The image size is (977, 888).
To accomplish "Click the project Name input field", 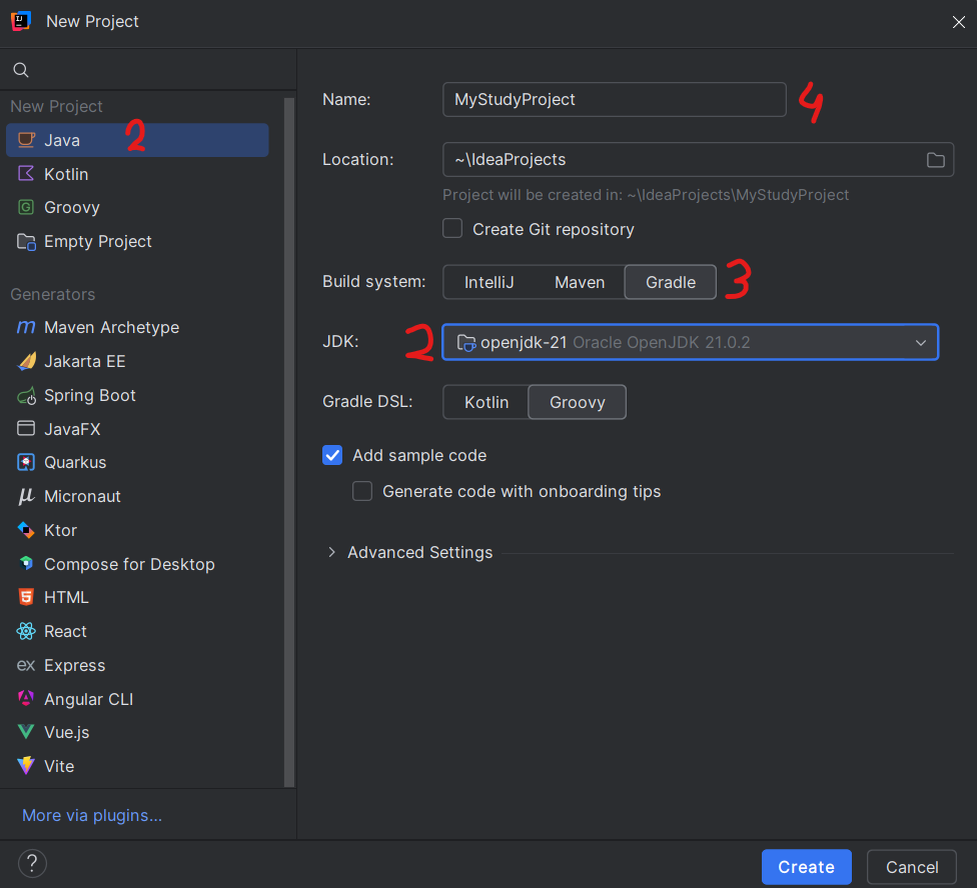I will click(614, 100).
